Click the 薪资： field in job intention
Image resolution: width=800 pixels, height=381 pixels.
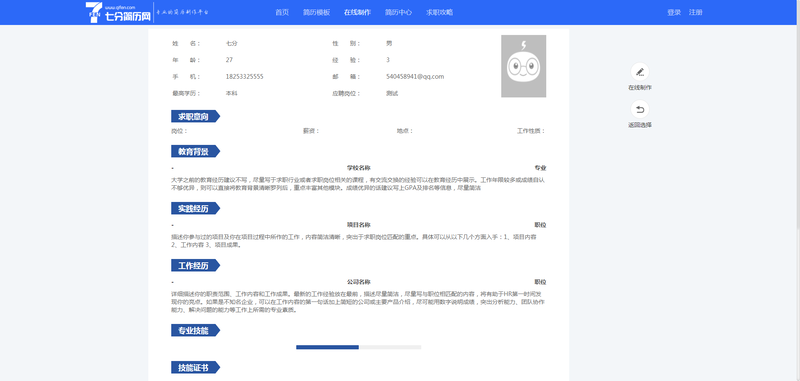coord(311,131)
